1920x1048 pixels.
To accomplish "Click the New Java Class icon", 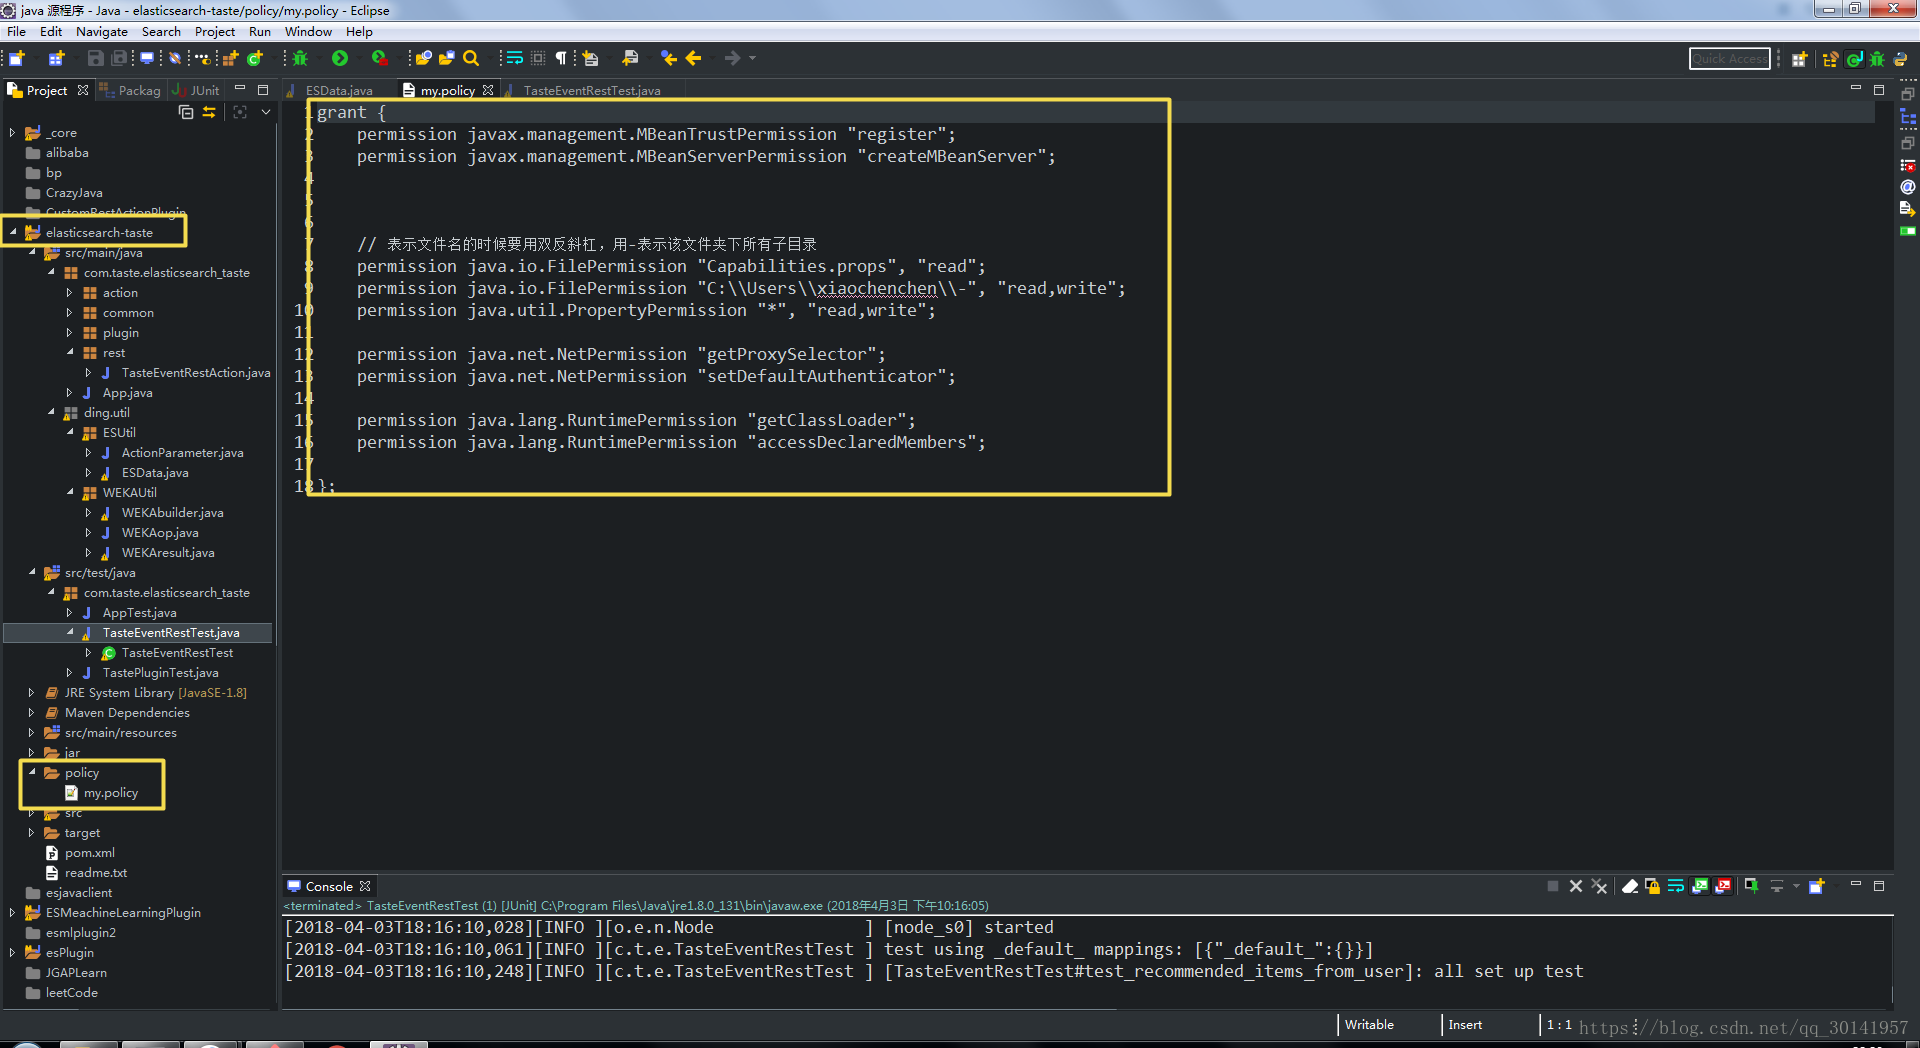I will [255, 58].
